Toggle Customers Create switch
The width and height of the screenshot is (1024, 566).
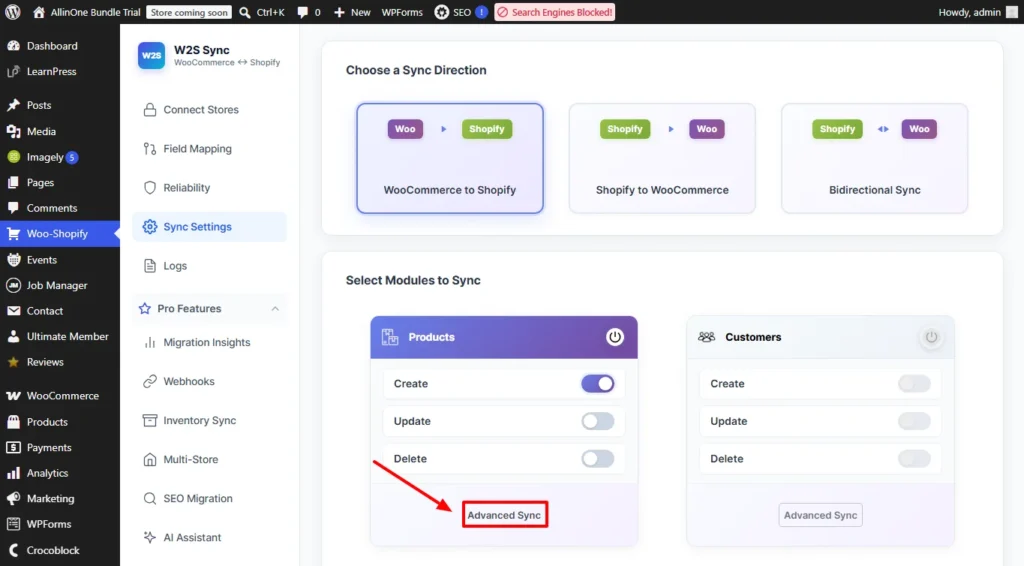[914, 383]
